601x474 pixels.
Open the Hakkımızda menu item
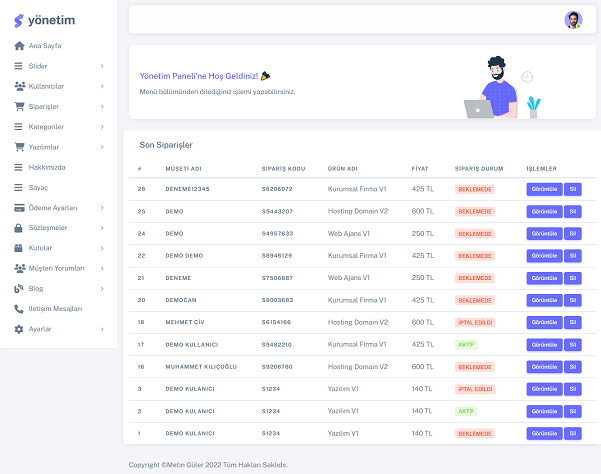click(x=47, y=167)
